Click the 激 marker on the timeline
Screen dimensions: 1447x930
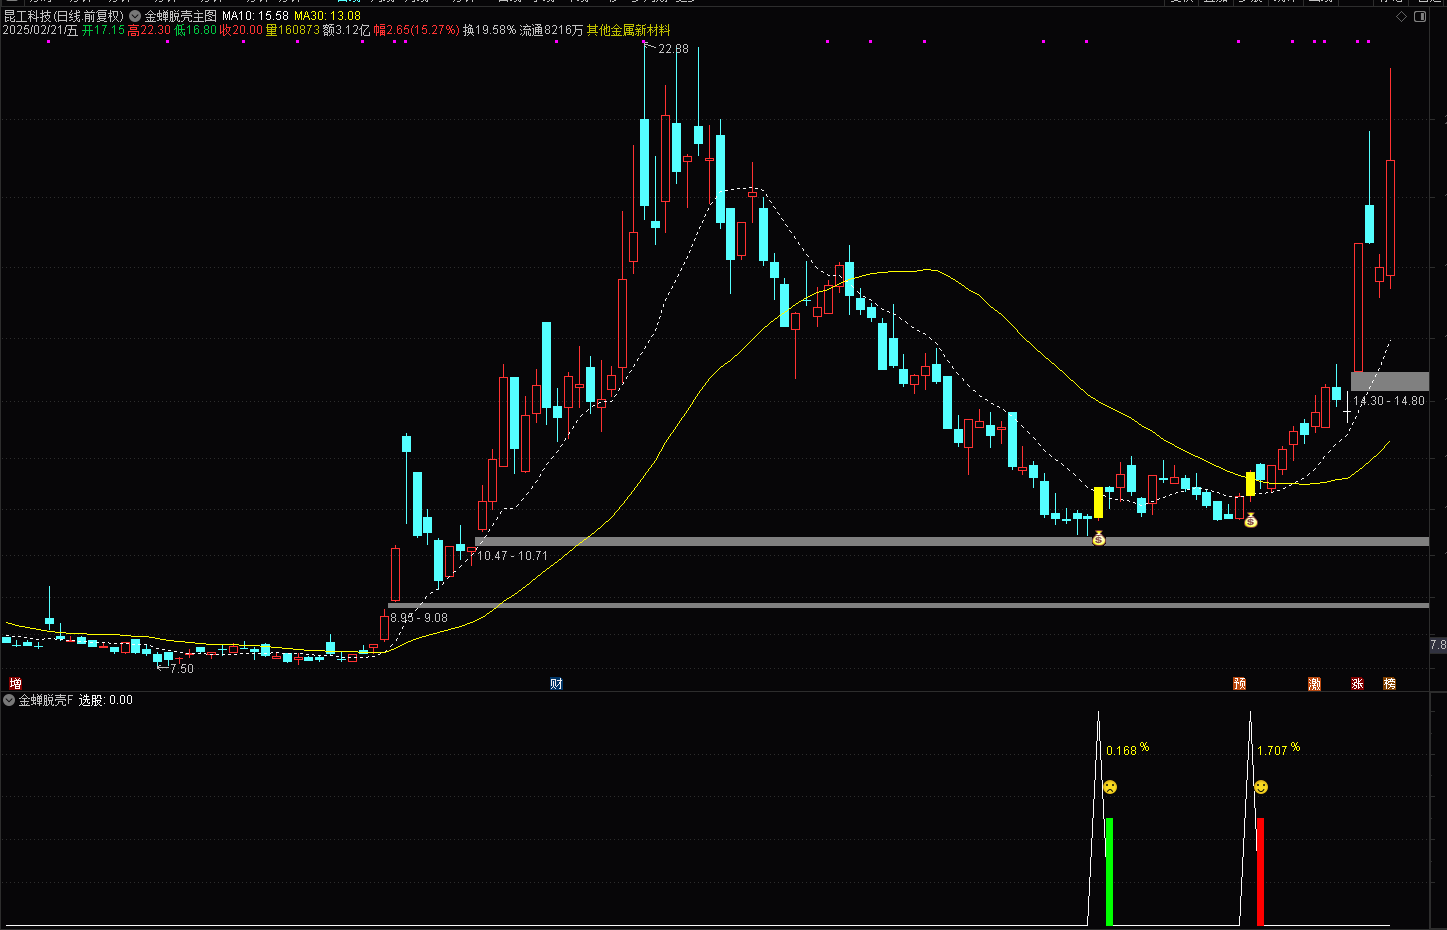pos(1314,684)
